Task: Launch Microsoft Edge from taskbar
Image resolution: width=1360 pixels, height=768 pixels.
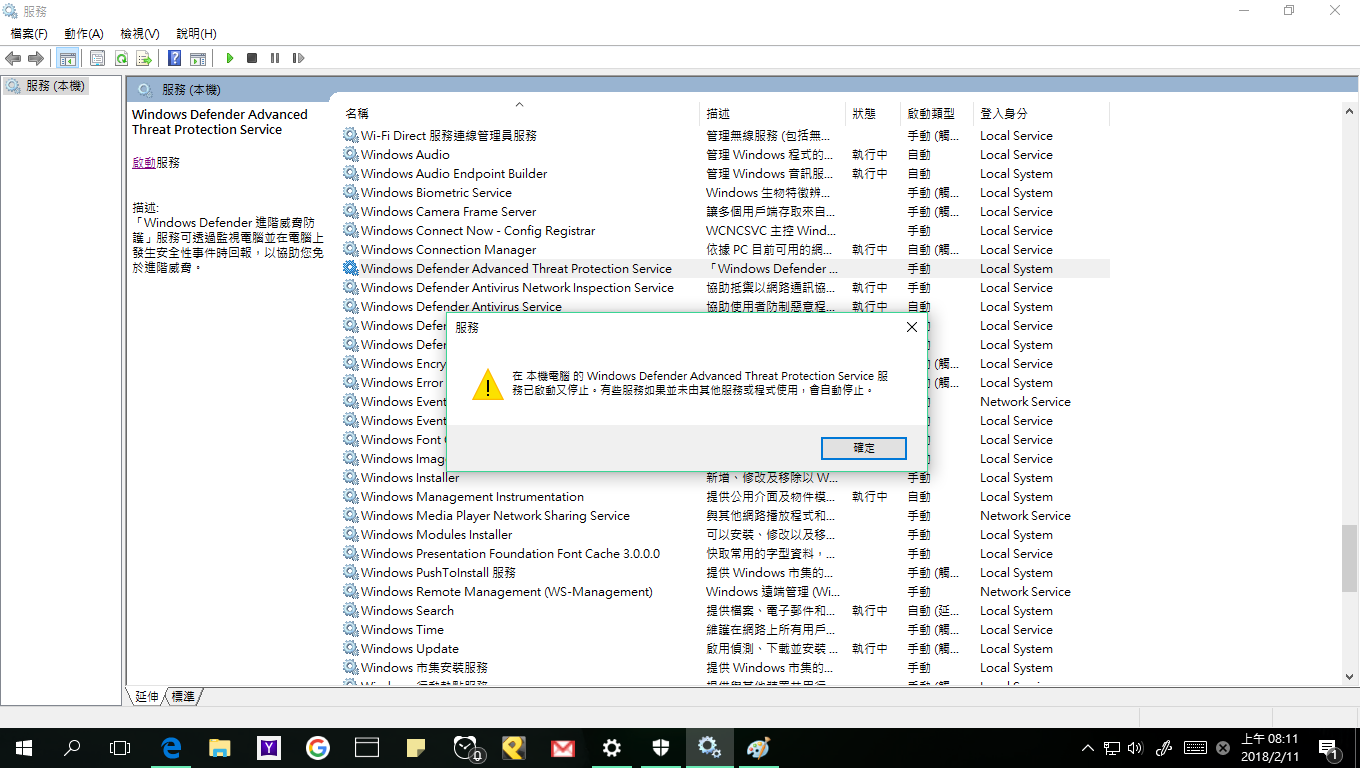Action: point(171,748)
